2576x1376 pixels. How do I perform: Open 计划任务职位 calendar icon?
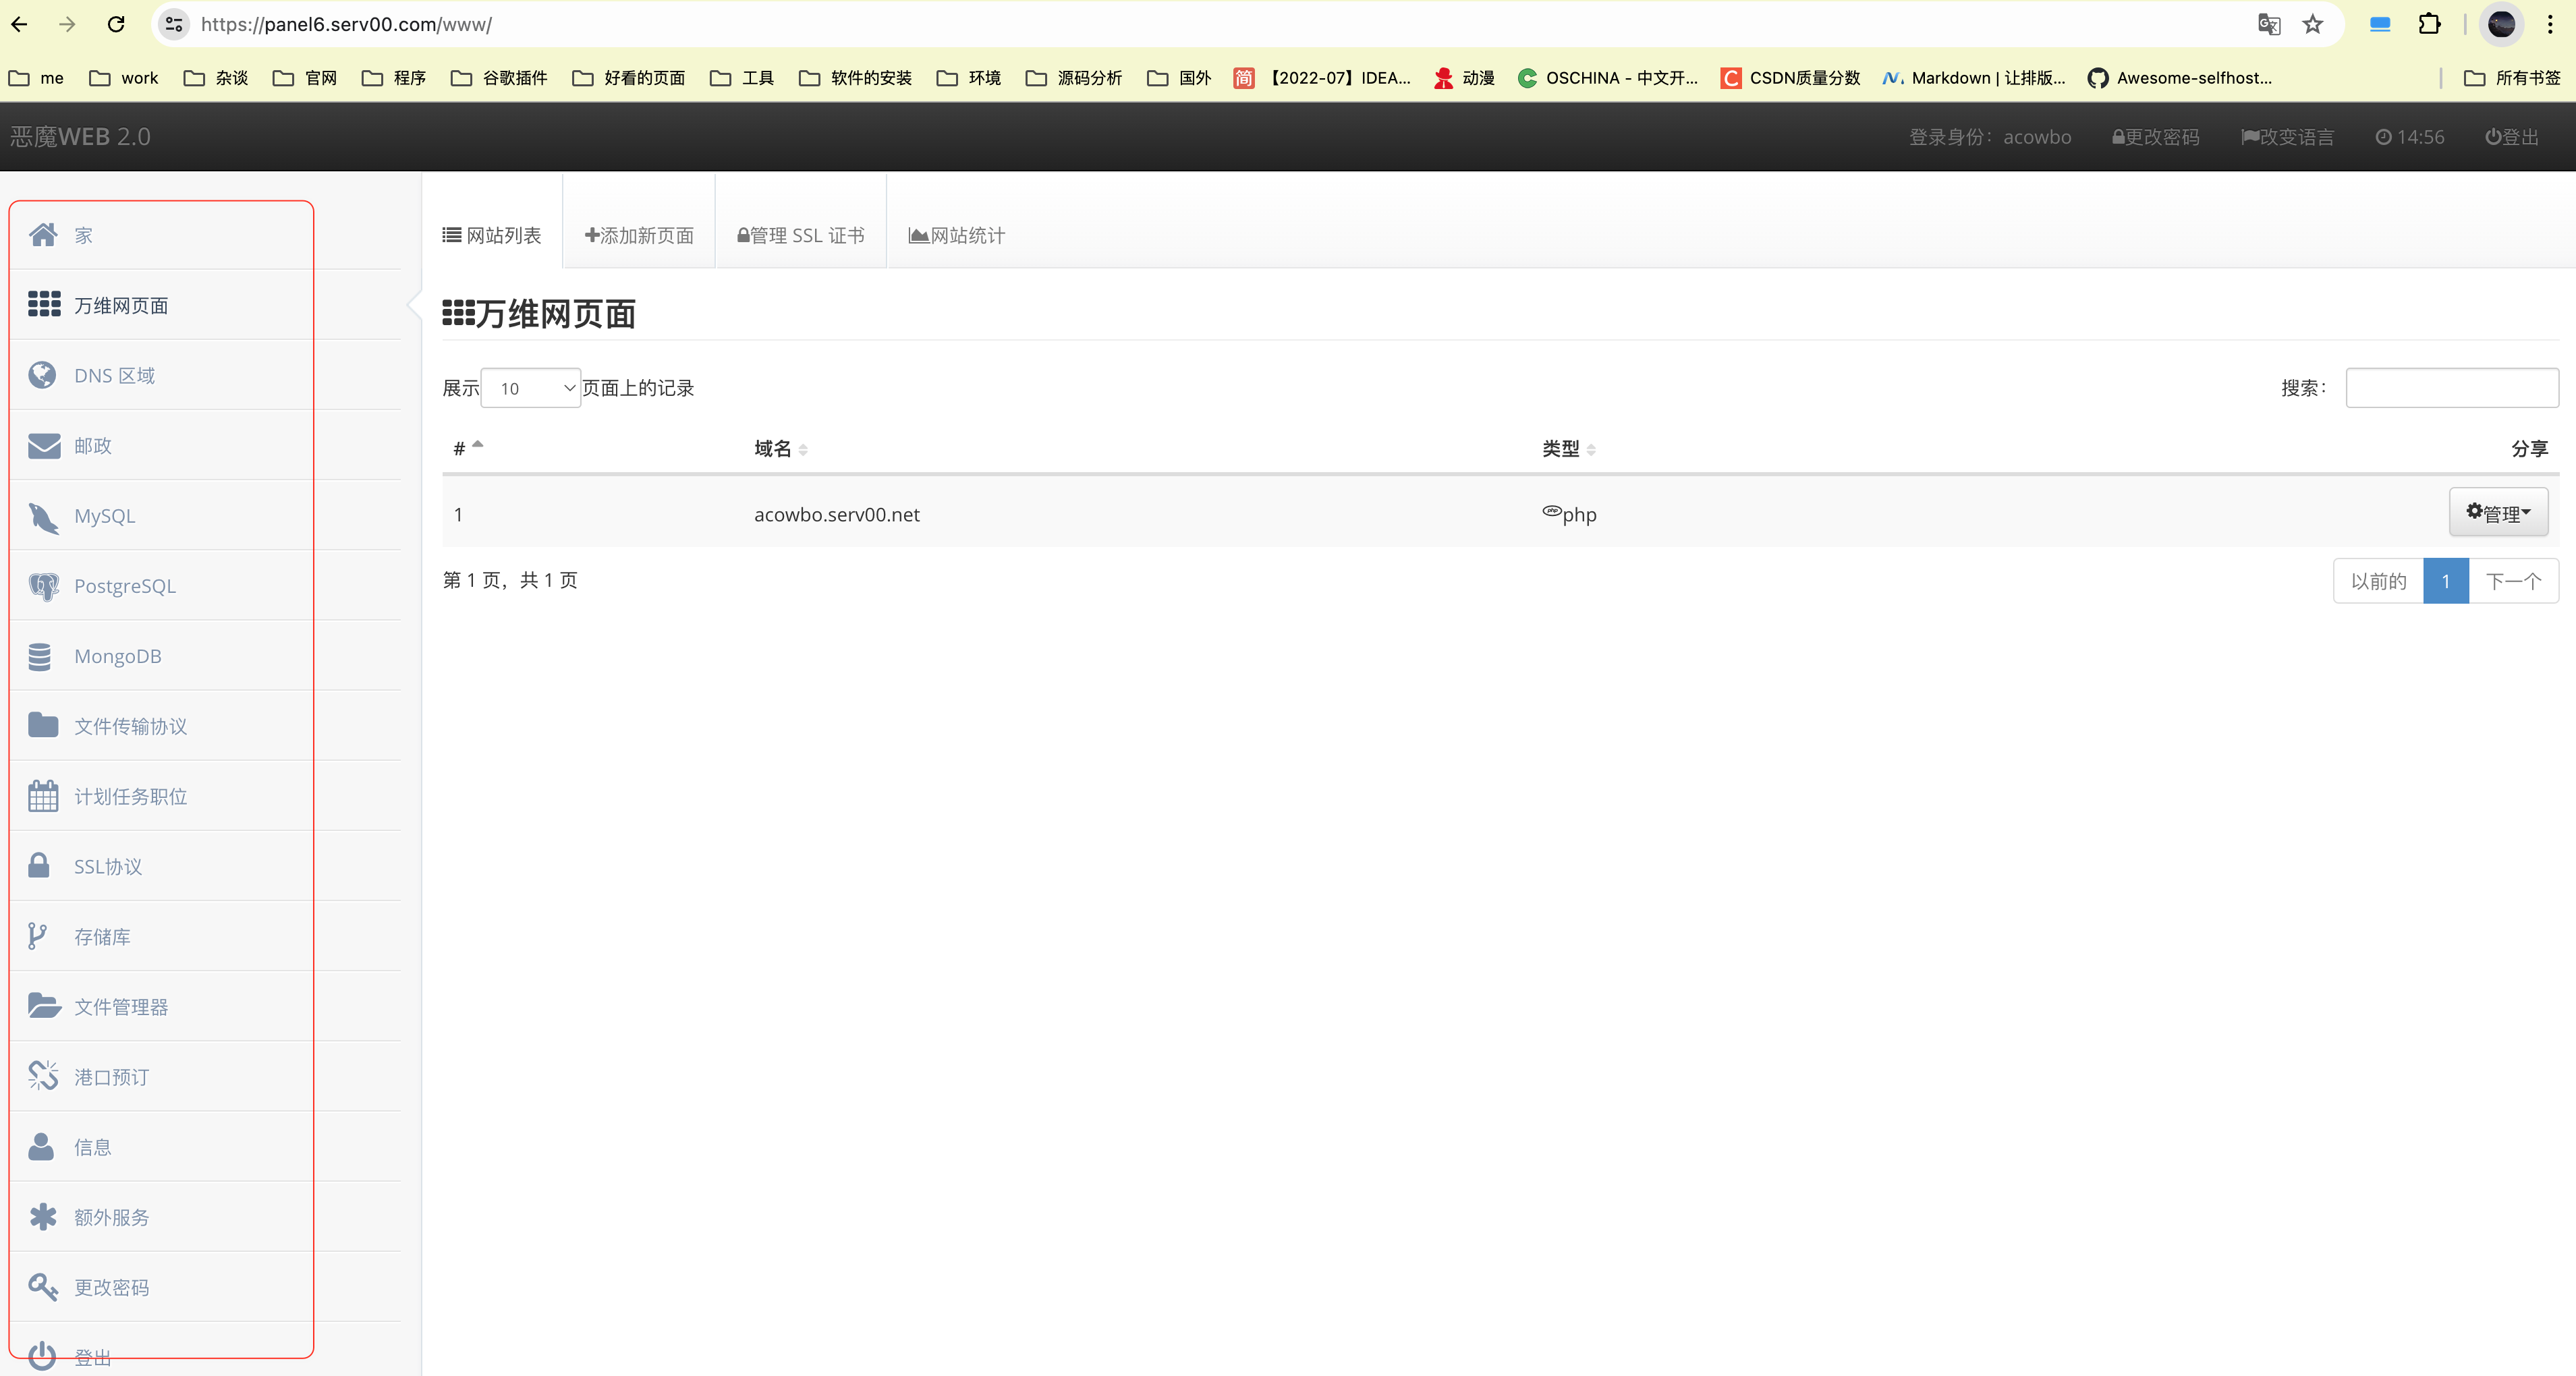43,797
